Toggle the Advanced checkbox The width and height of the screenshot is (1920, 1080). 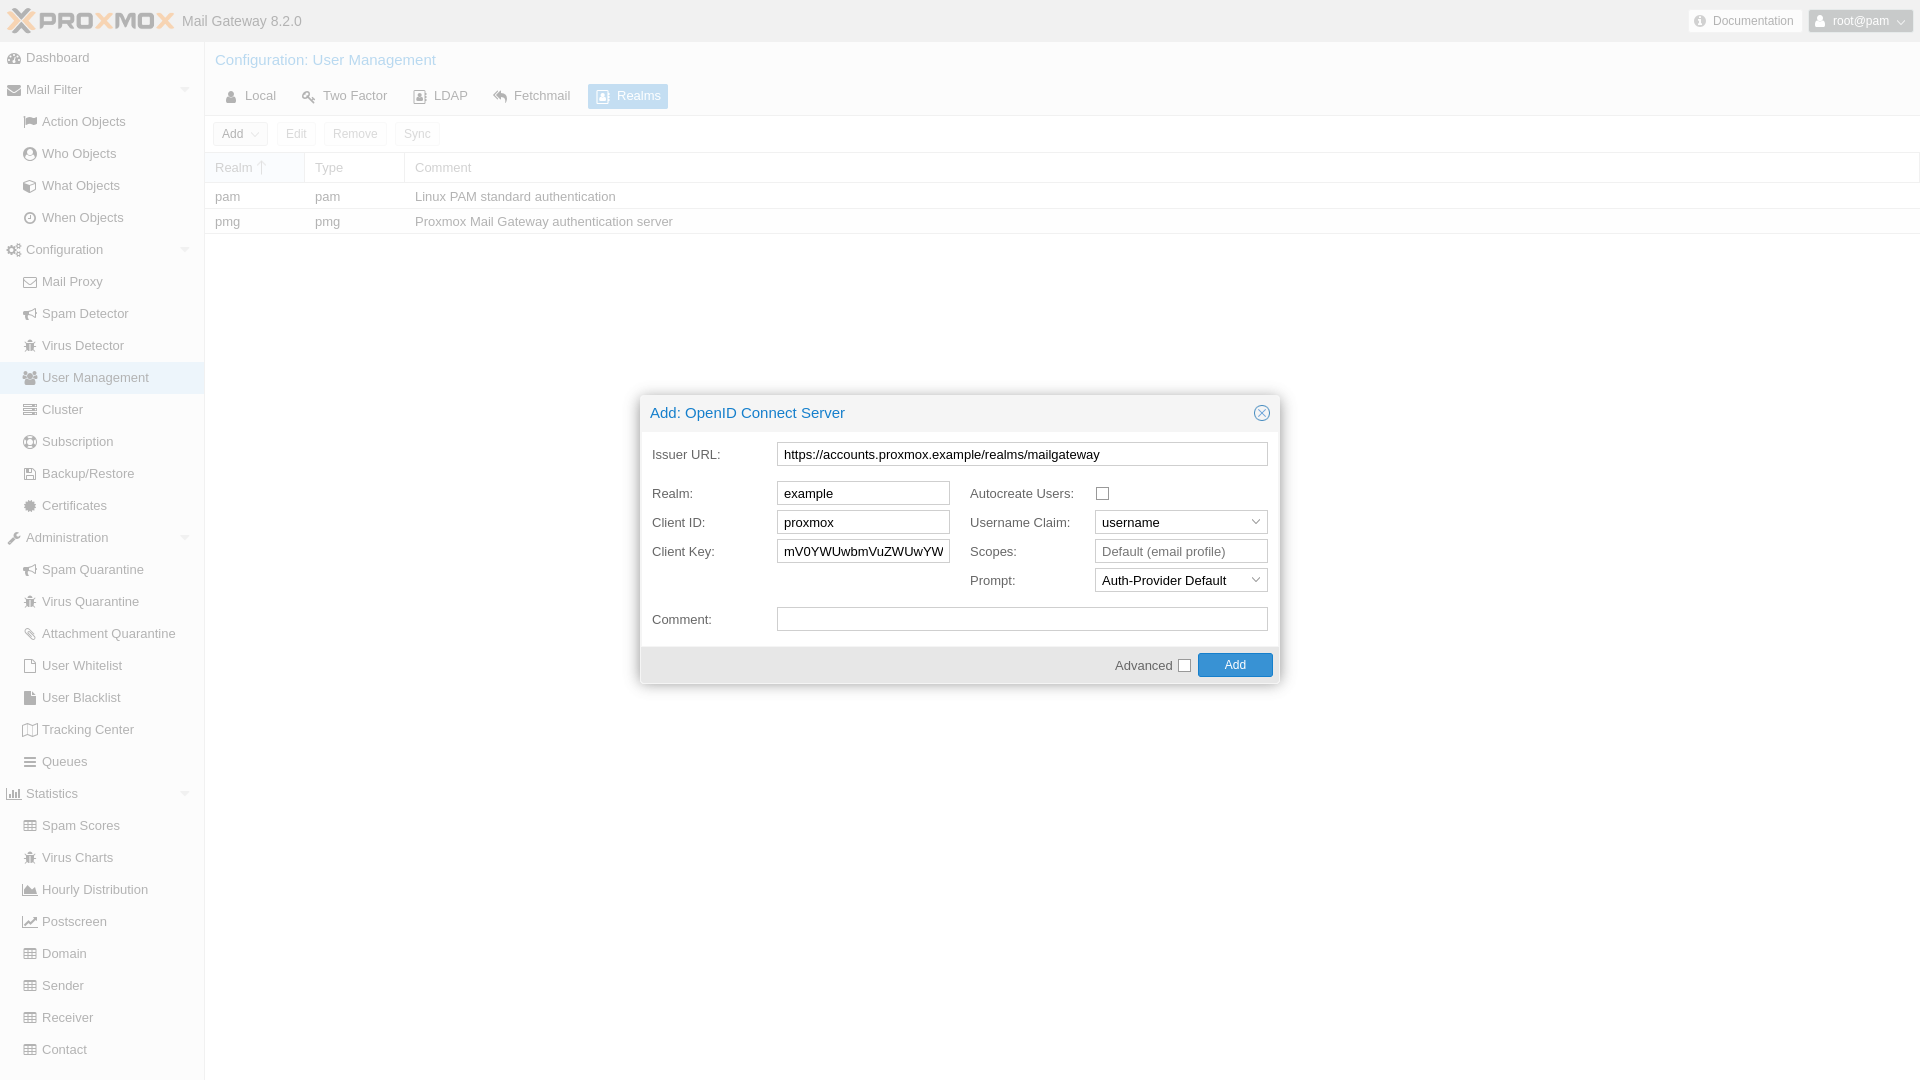(x=1184, y=666)
